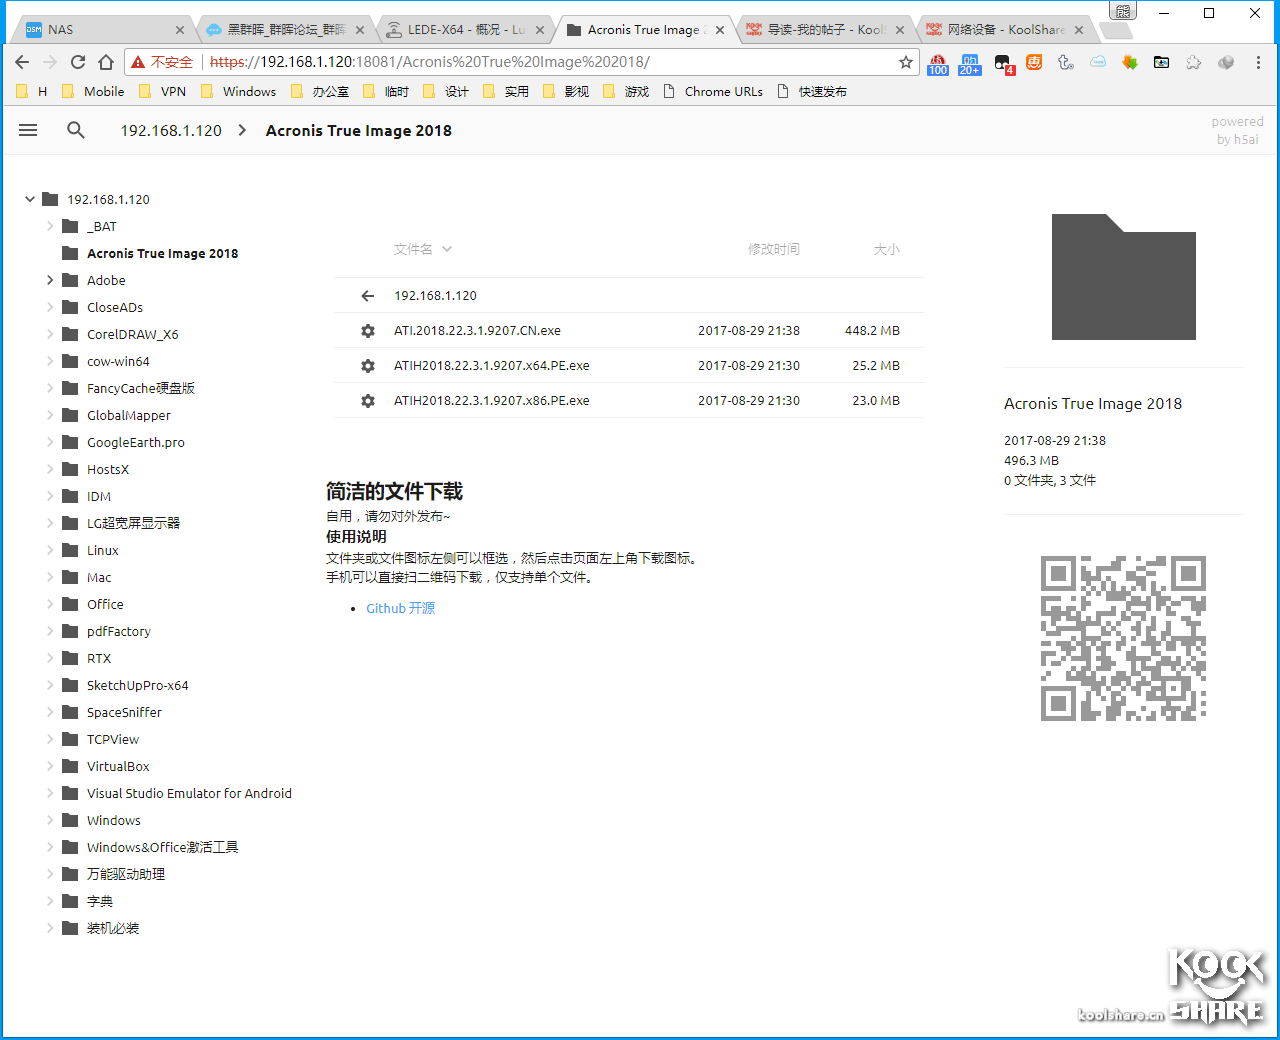Click the search magnifier icon
Screen dimensions: 1280x1040
[x=76, y=130]
